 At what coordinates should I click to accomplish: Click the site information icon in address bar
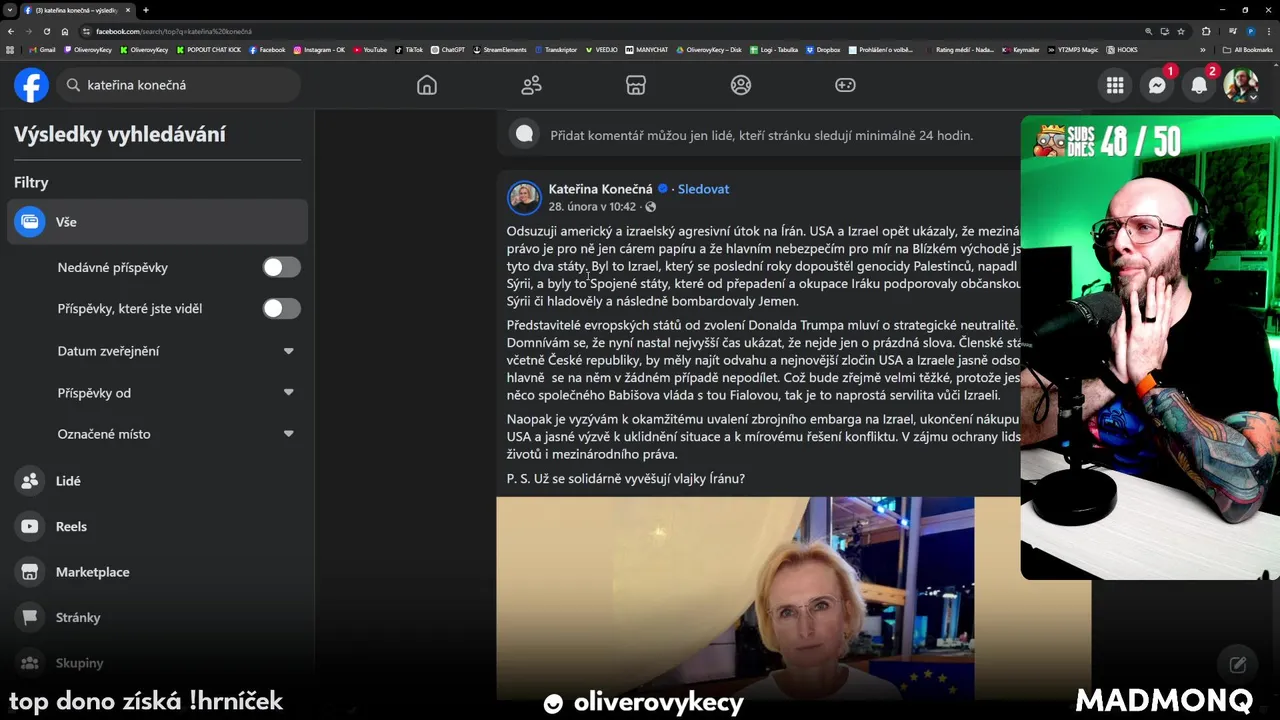click(86, 31)
